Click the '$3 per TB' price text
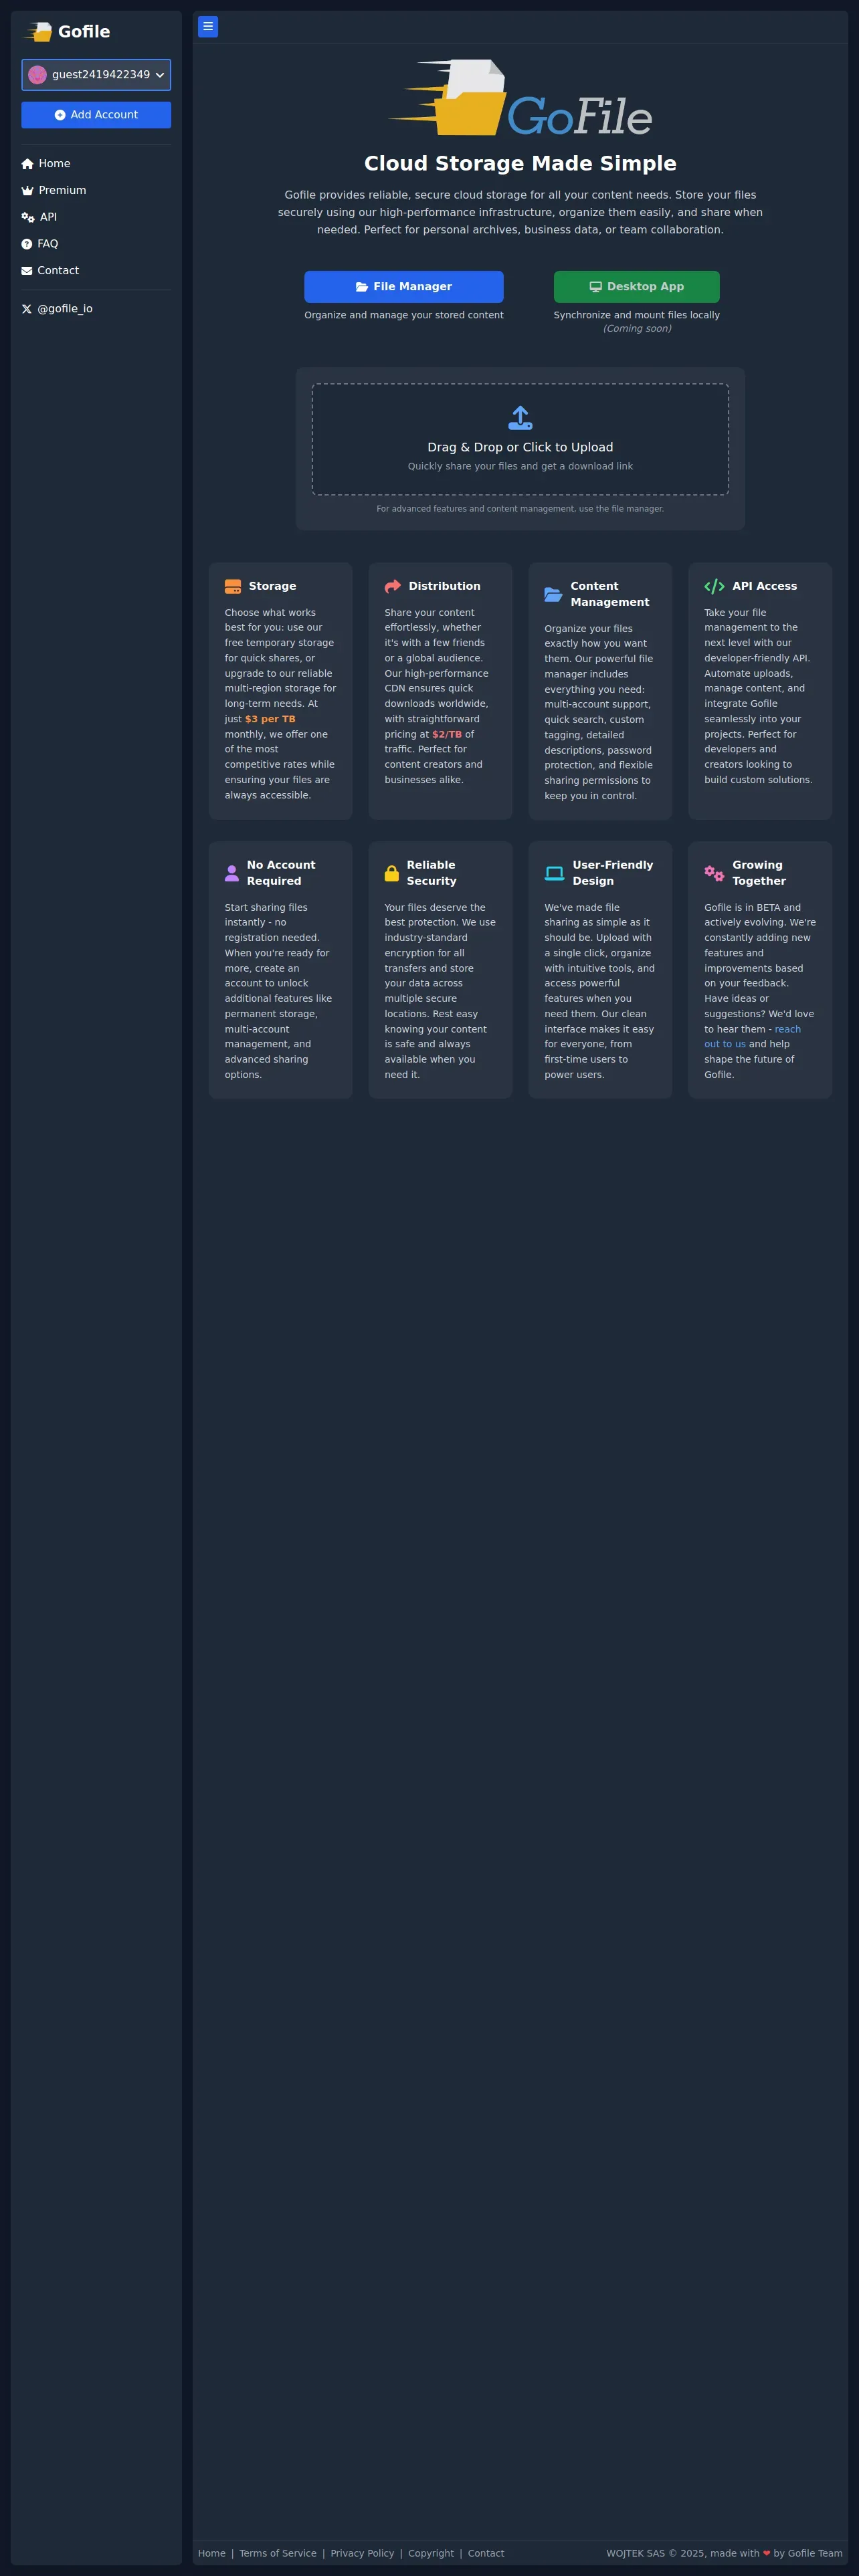 pyautogui.click(x=270, y=719)
